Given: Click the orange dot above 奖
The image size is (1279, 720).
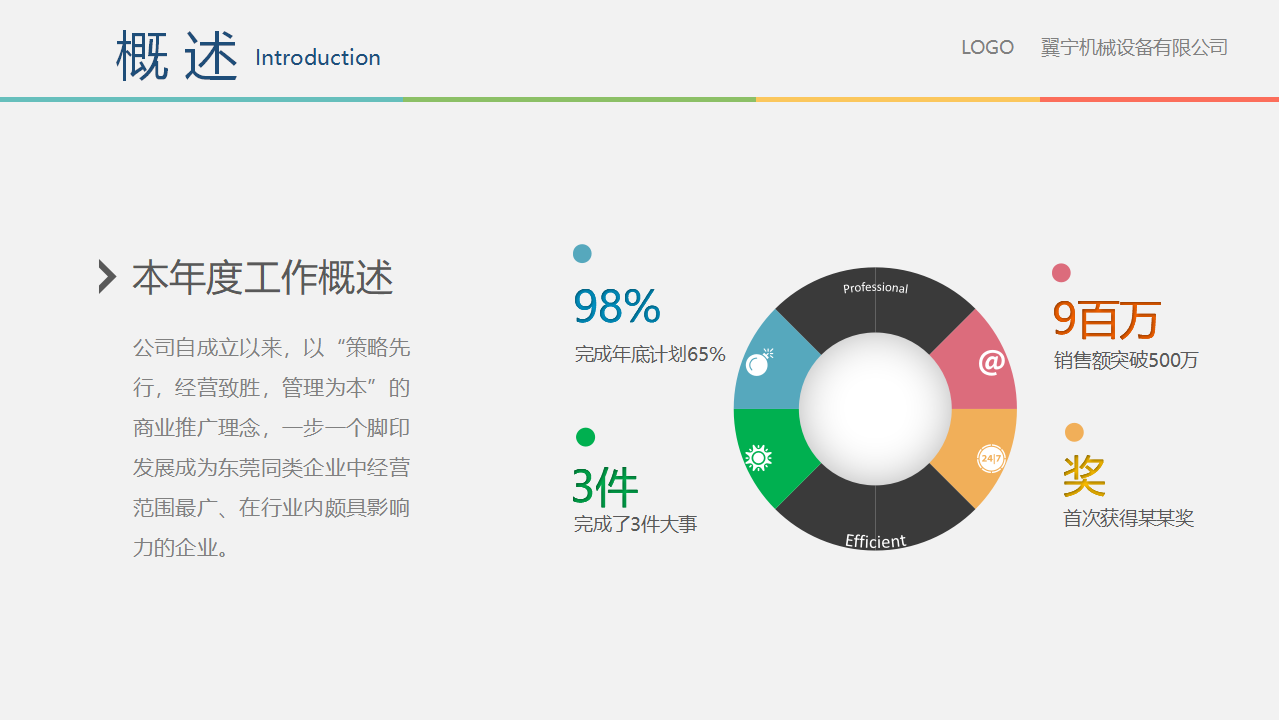Looking at the screenshot, I should (1074, 432).
